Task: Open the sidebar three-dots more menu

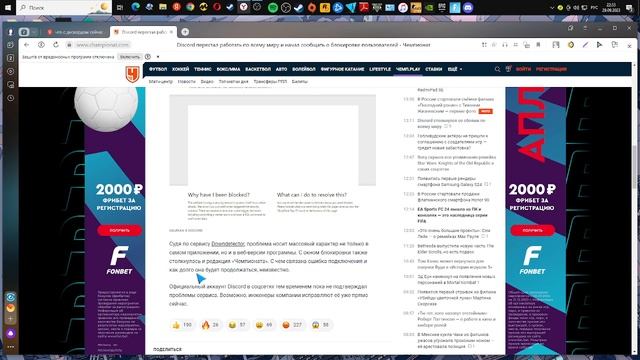Action: [x=11, y=347]
